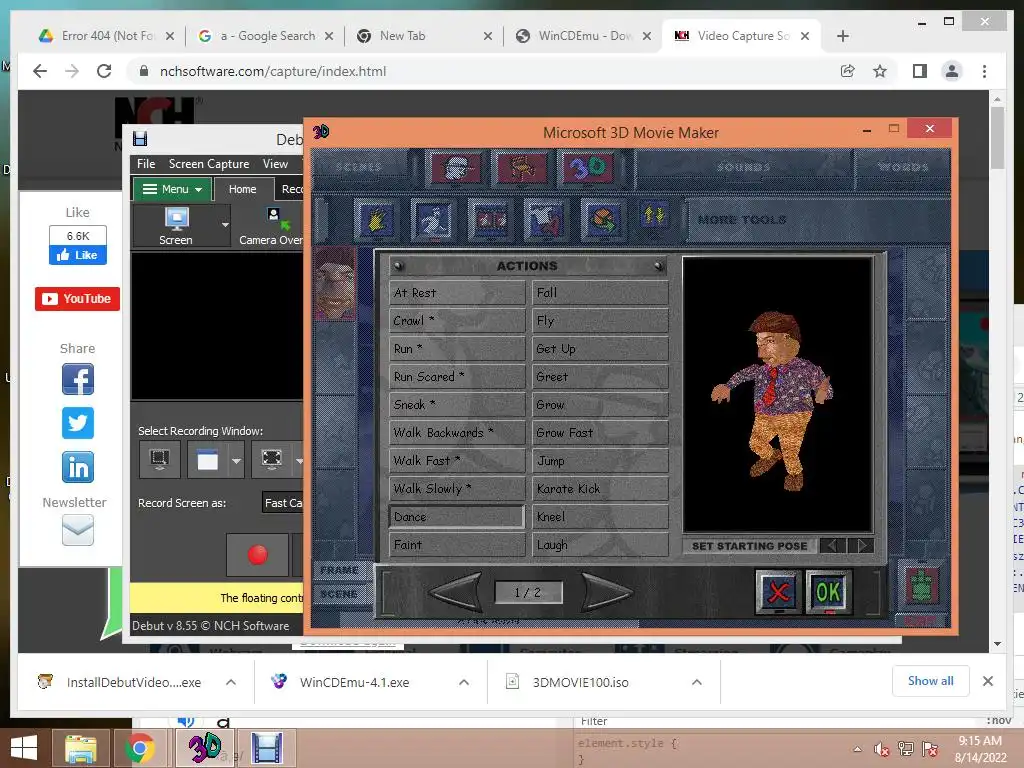
Task: Switch to Google Search browser tab
Action: (267, 36)
